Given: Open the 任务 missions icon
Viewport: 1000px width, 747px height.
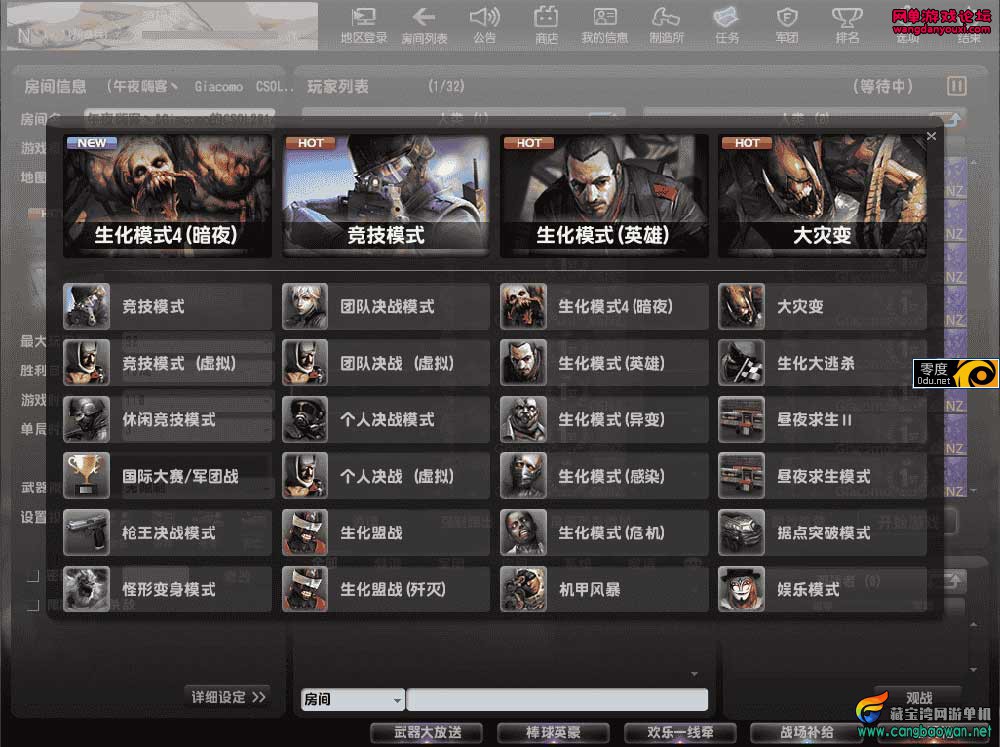Looking at the screenshot, I should (x=727, y=26).
